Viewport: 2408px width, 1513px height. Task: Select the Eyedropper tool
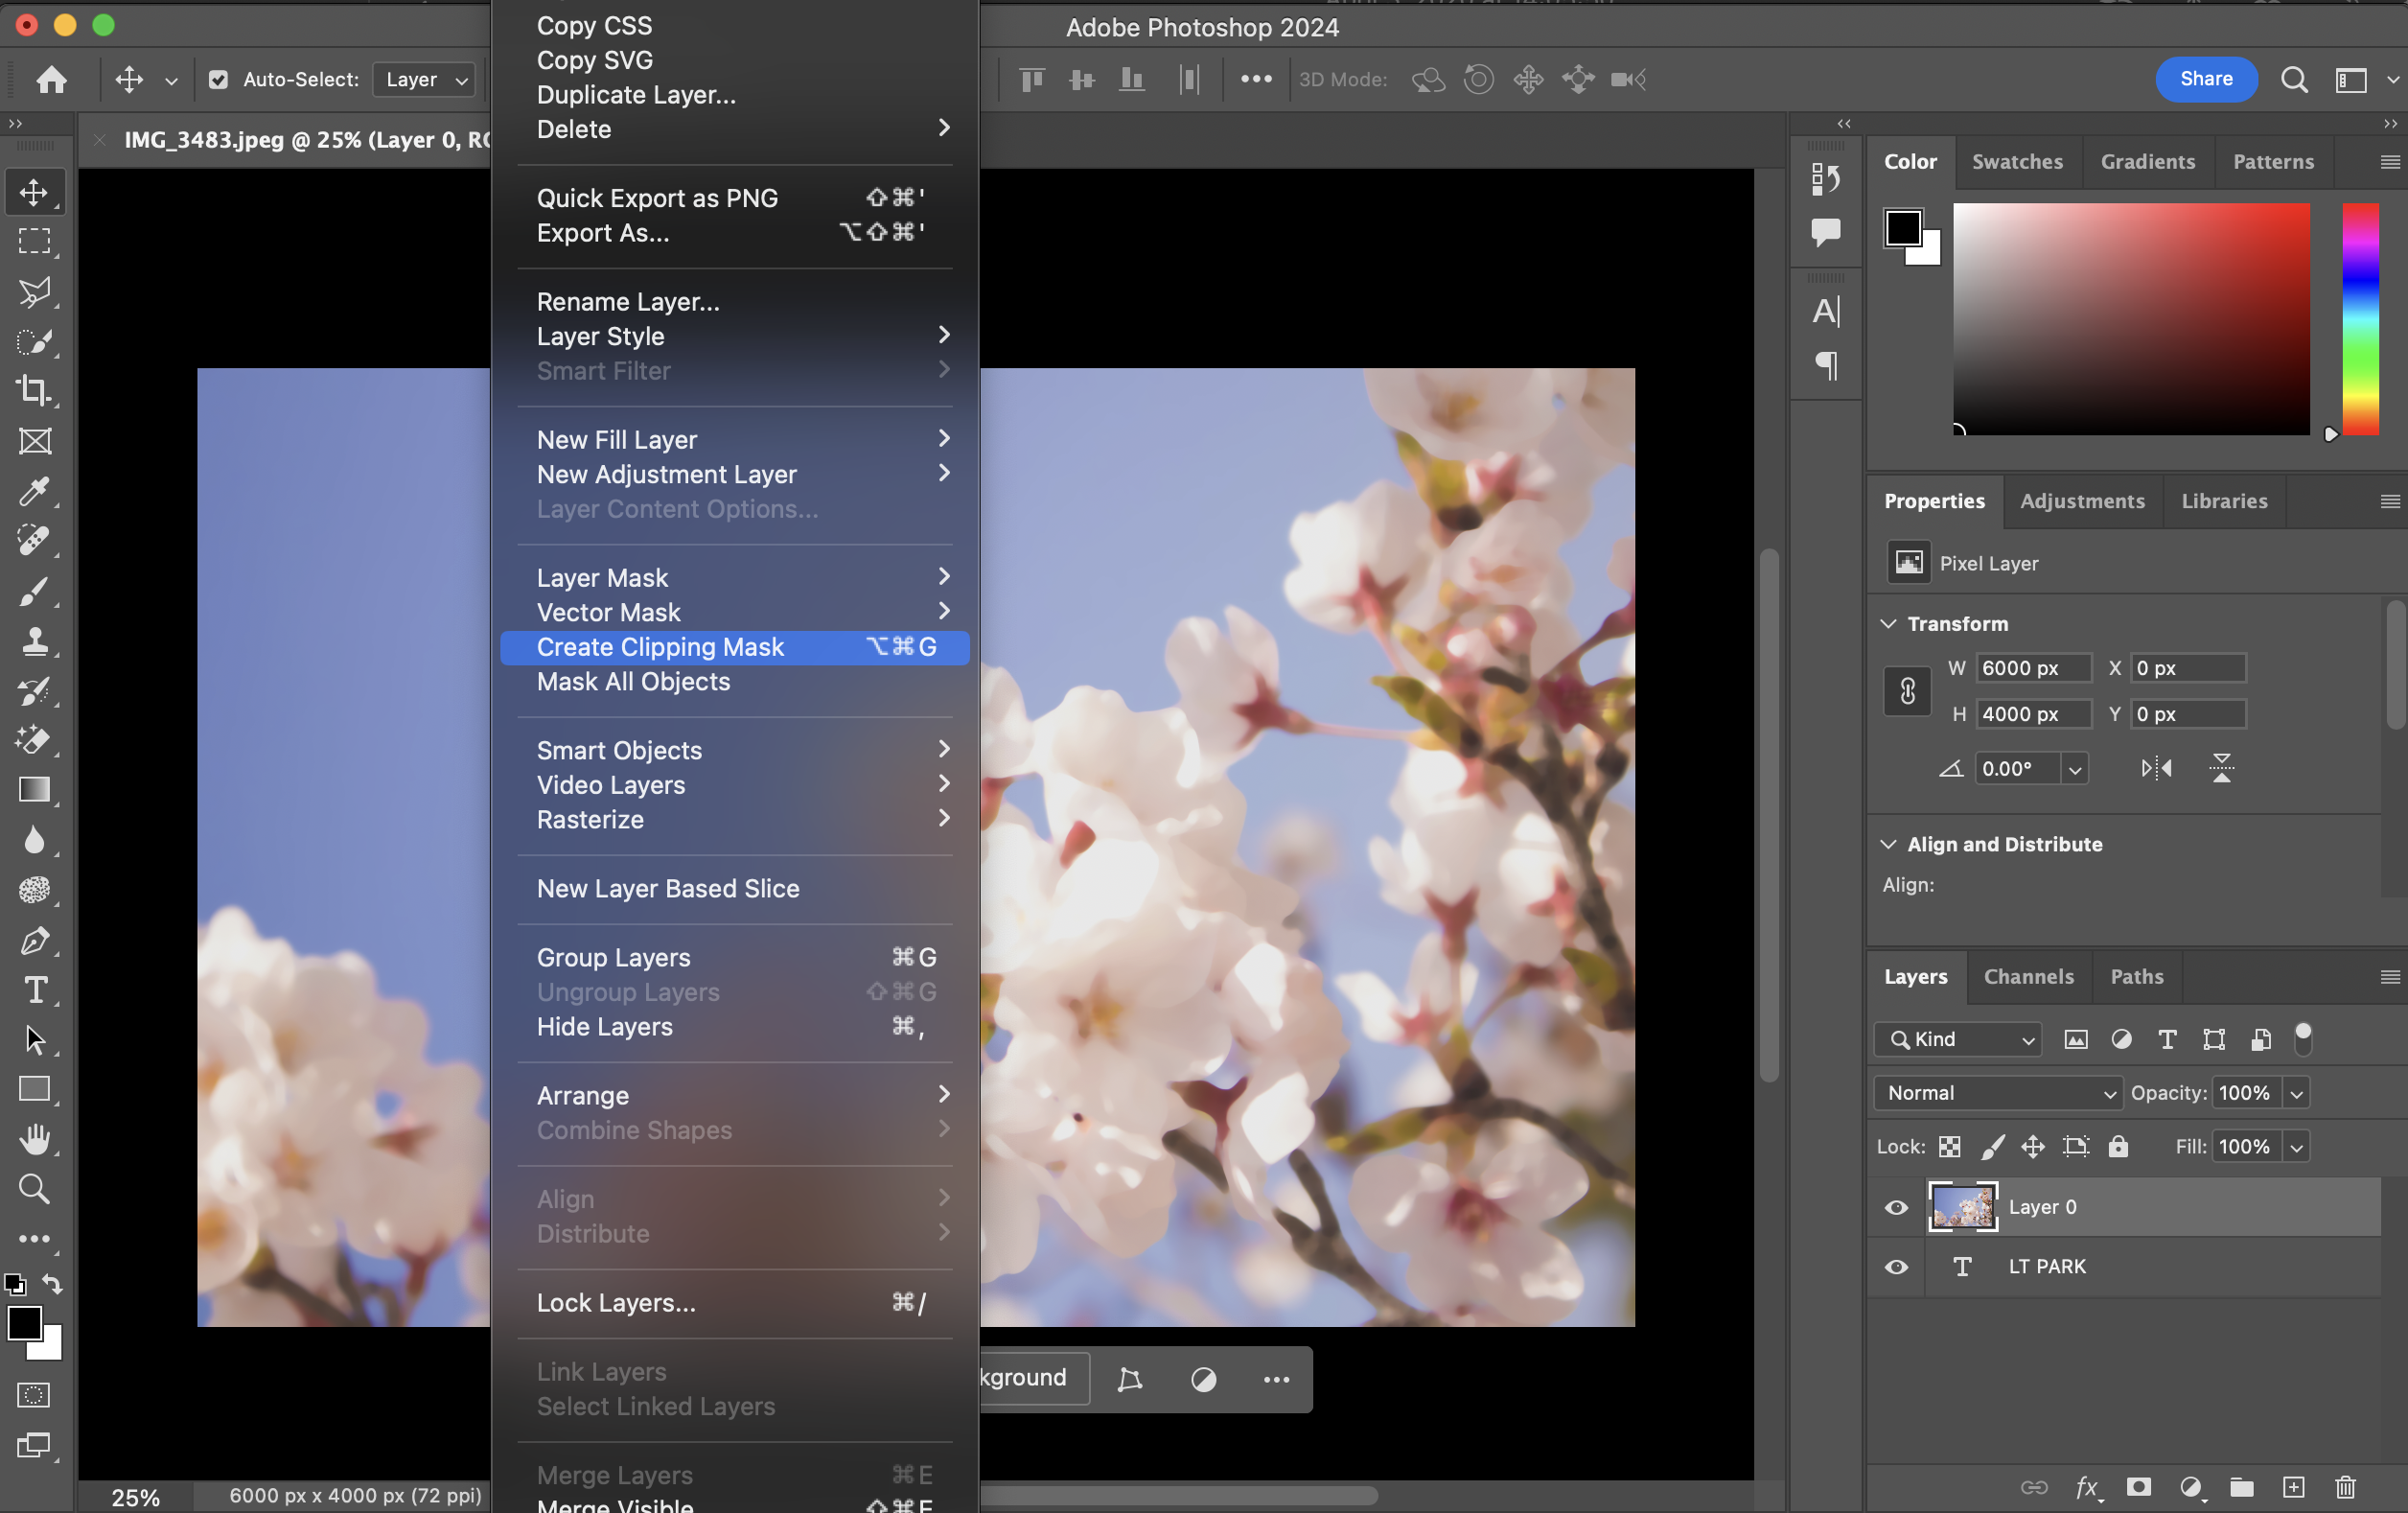[x=34, y=491]
